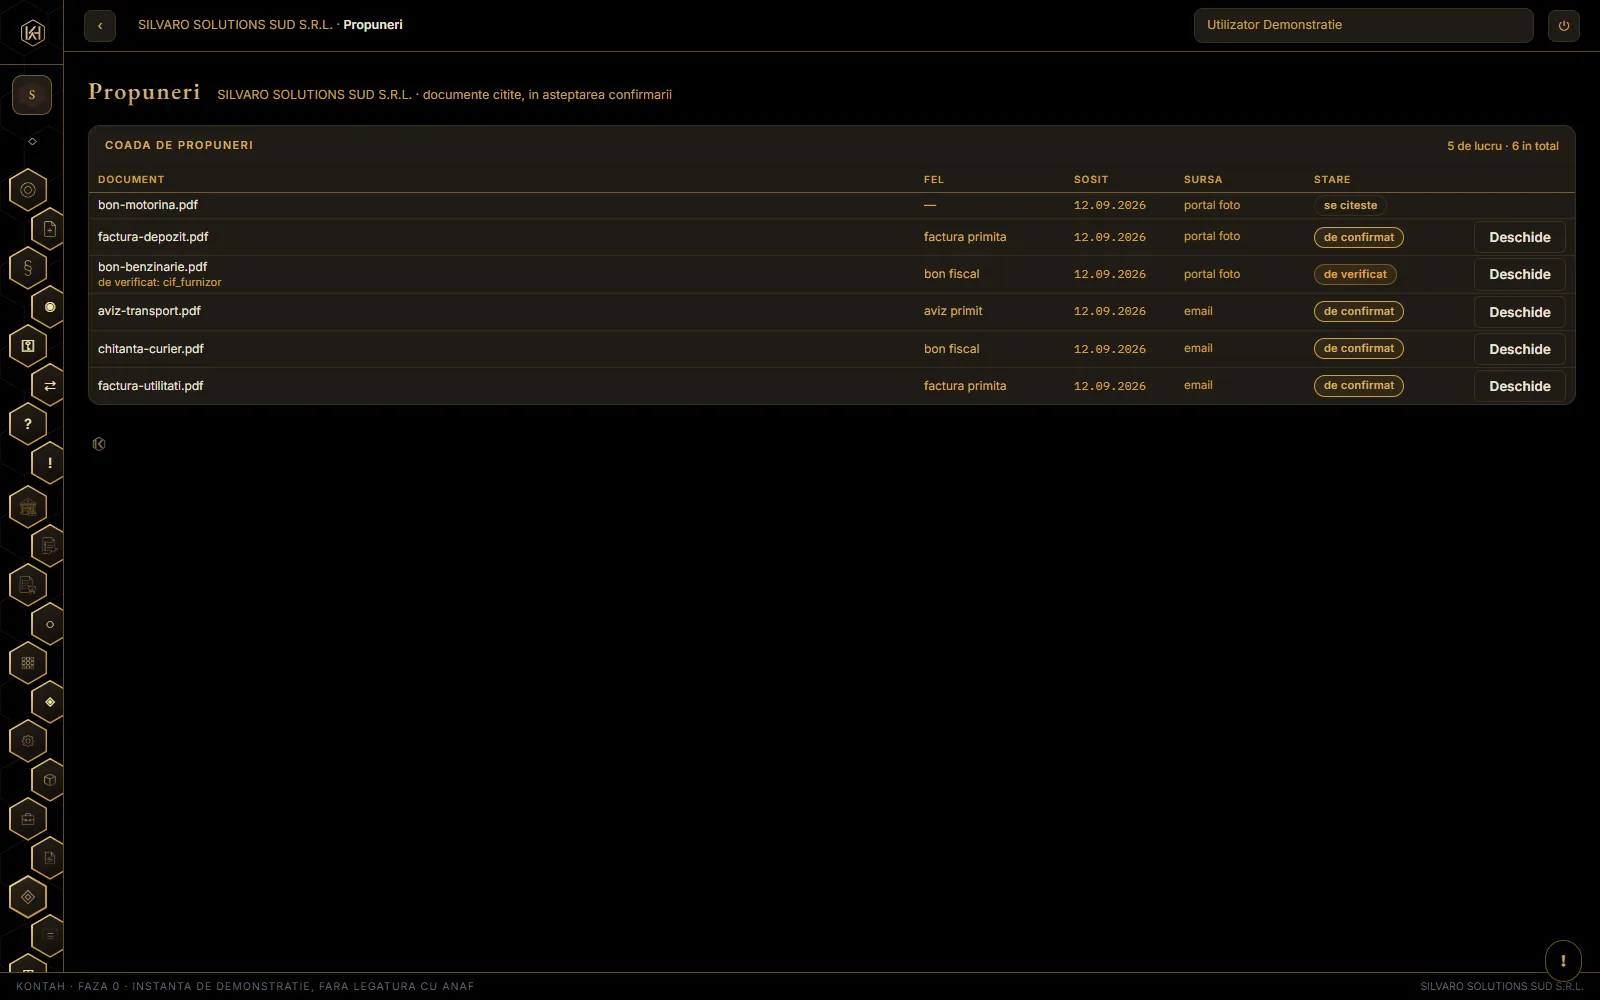
Task: Click the DOCUMENT column header
Action: 131,180
